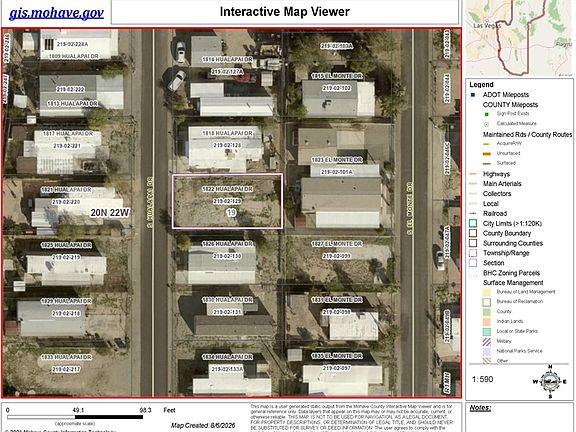576x432 pixels.
Task: Click the Bureau of Reclamation color swatch
Action: pos(487,302)
